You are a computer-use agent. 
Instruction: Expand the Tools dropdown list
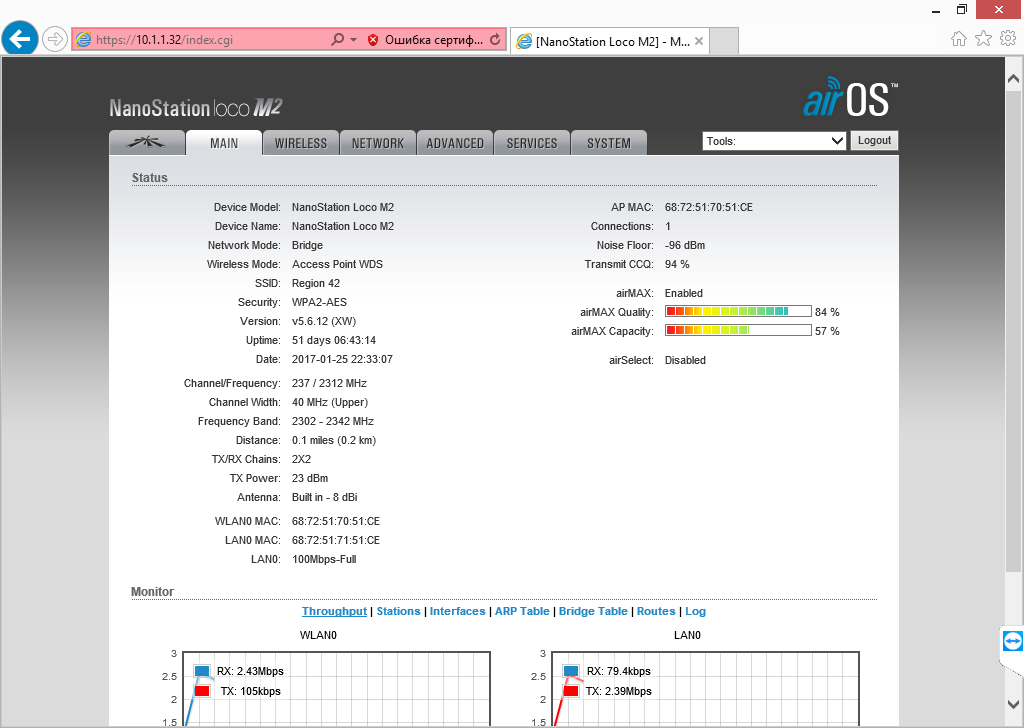[x=775, y=141]
